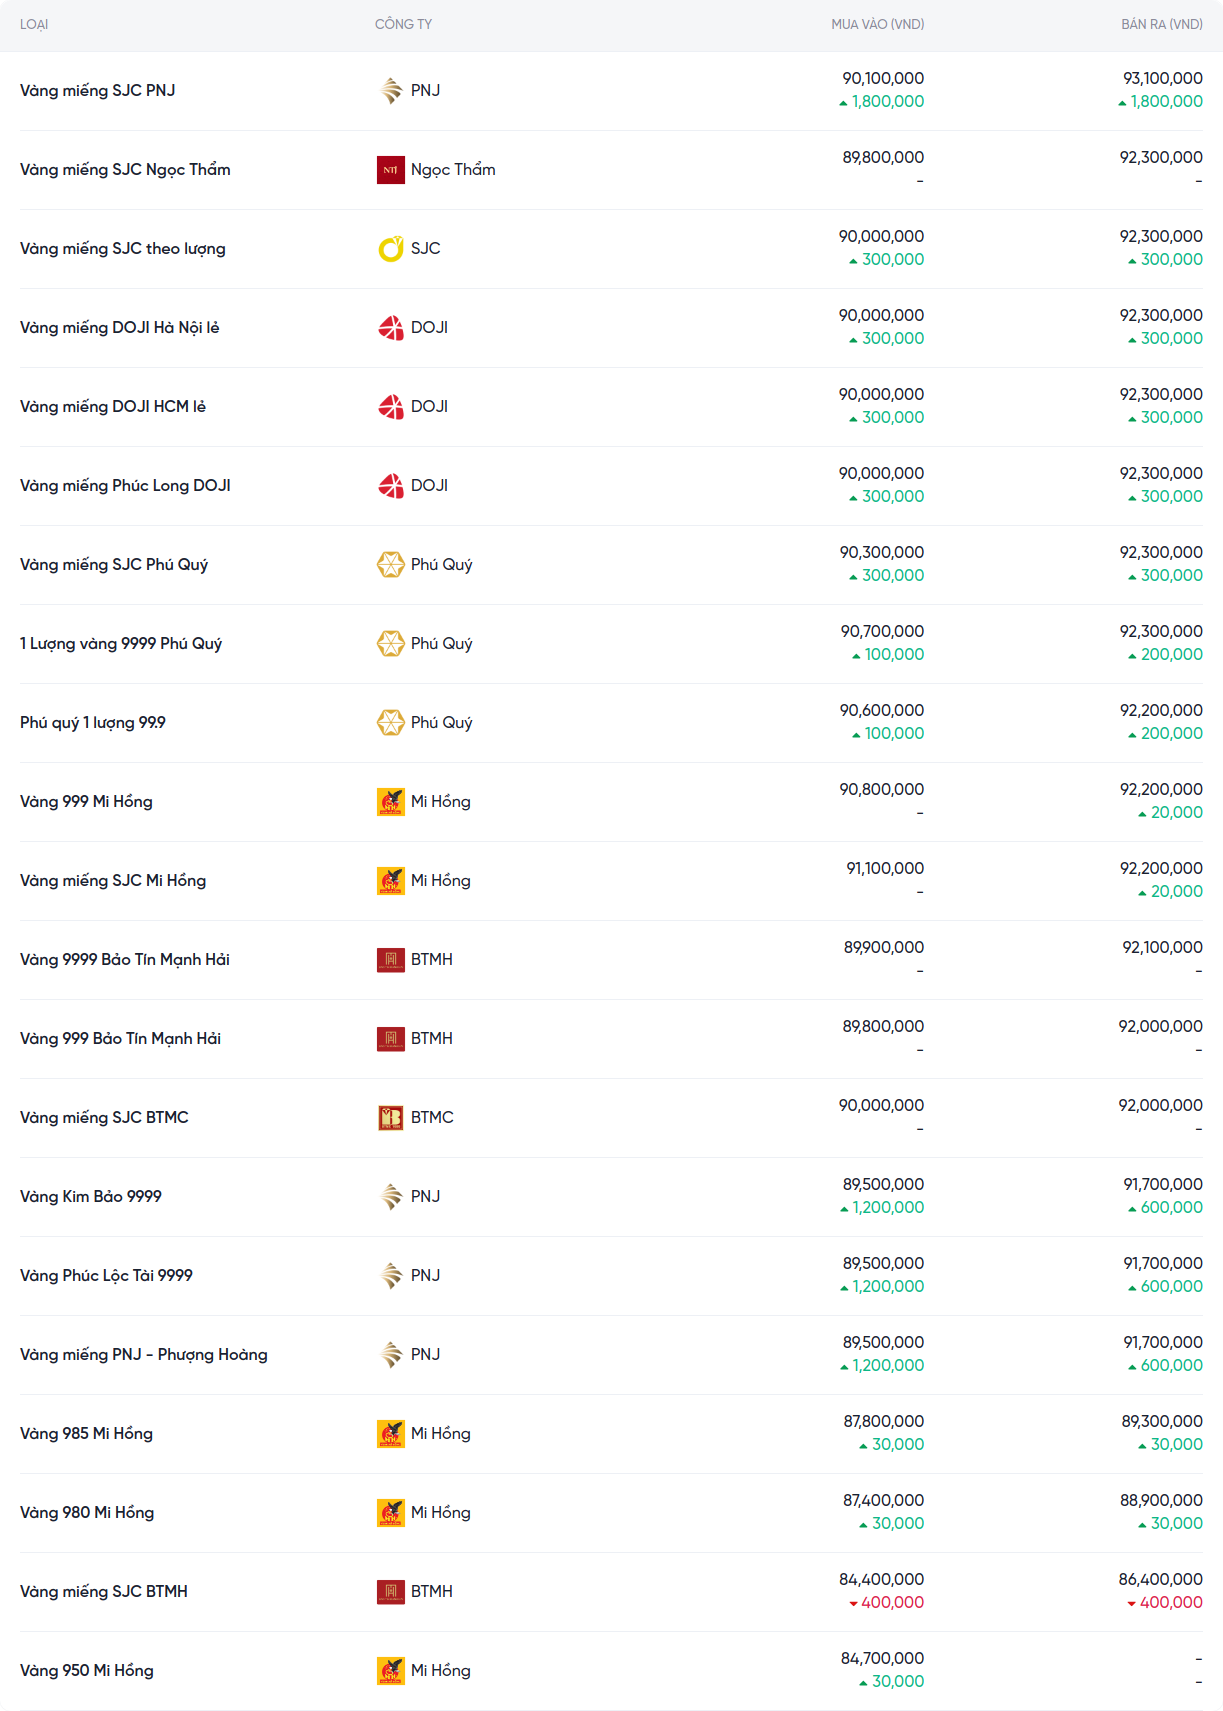This screenshot has width=1223, height=1711.
Task: Click the yellow SJC ring logo
Action: (x=390, y=249)
